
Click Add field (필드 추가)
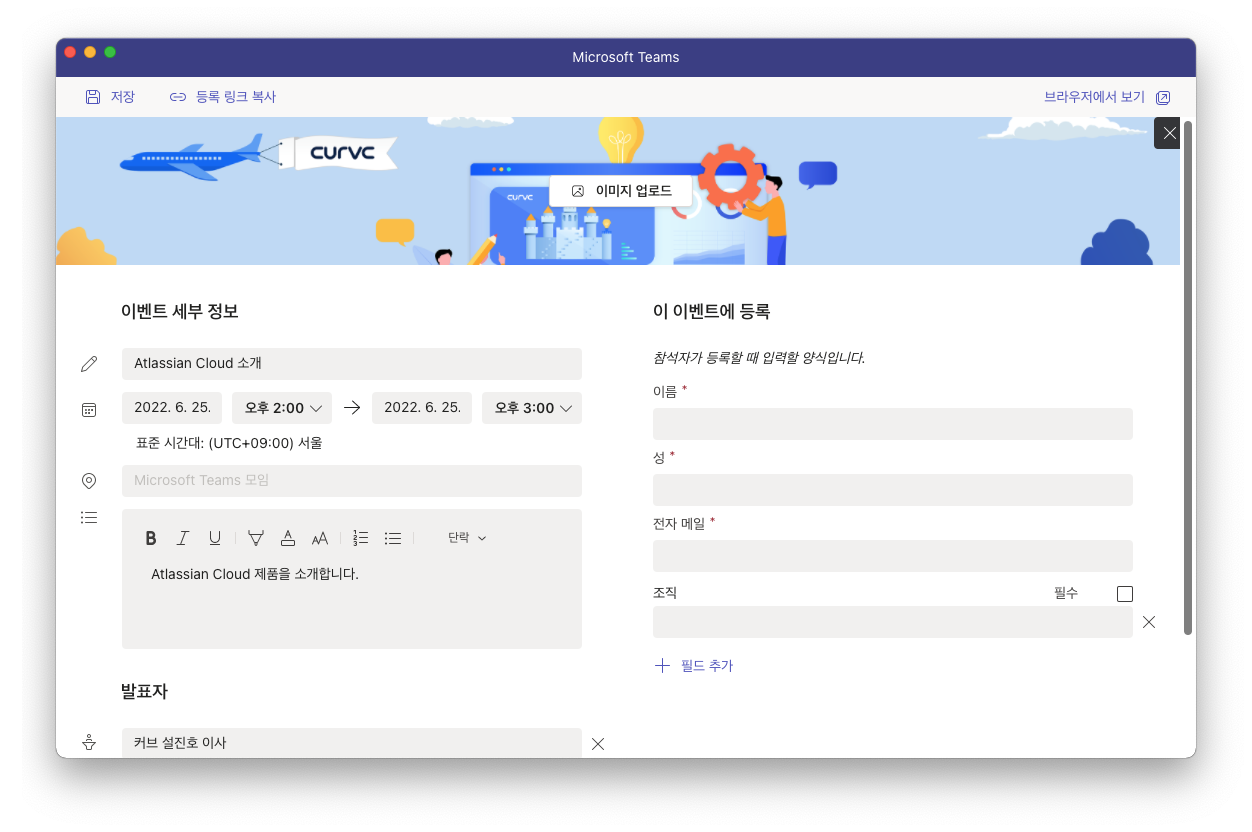693,666
